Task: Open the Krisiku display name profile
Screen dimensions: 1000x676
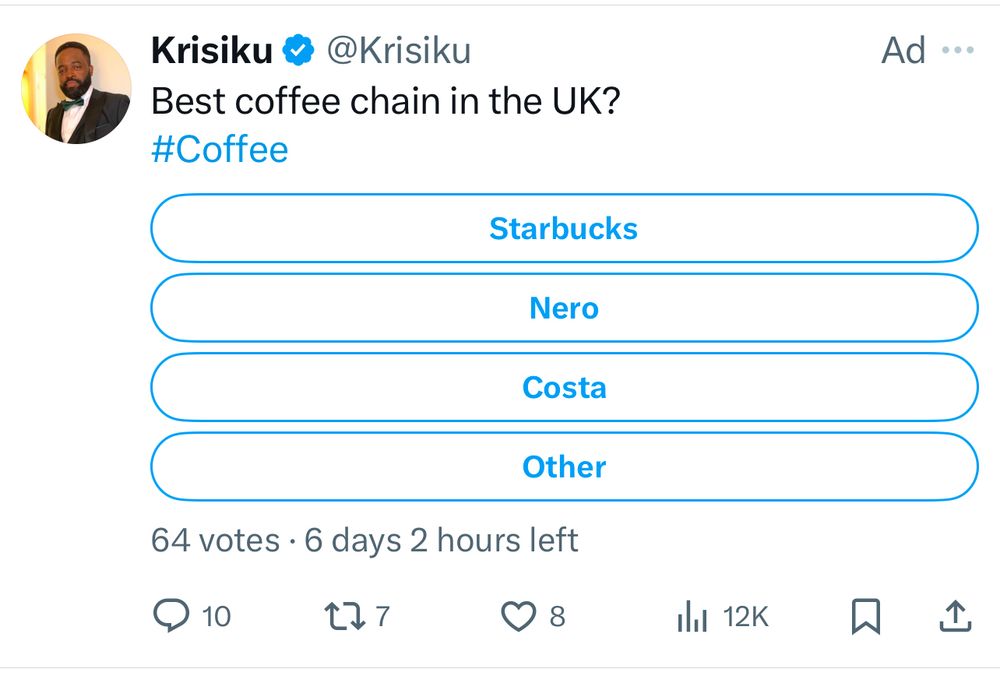Action: 212,50
